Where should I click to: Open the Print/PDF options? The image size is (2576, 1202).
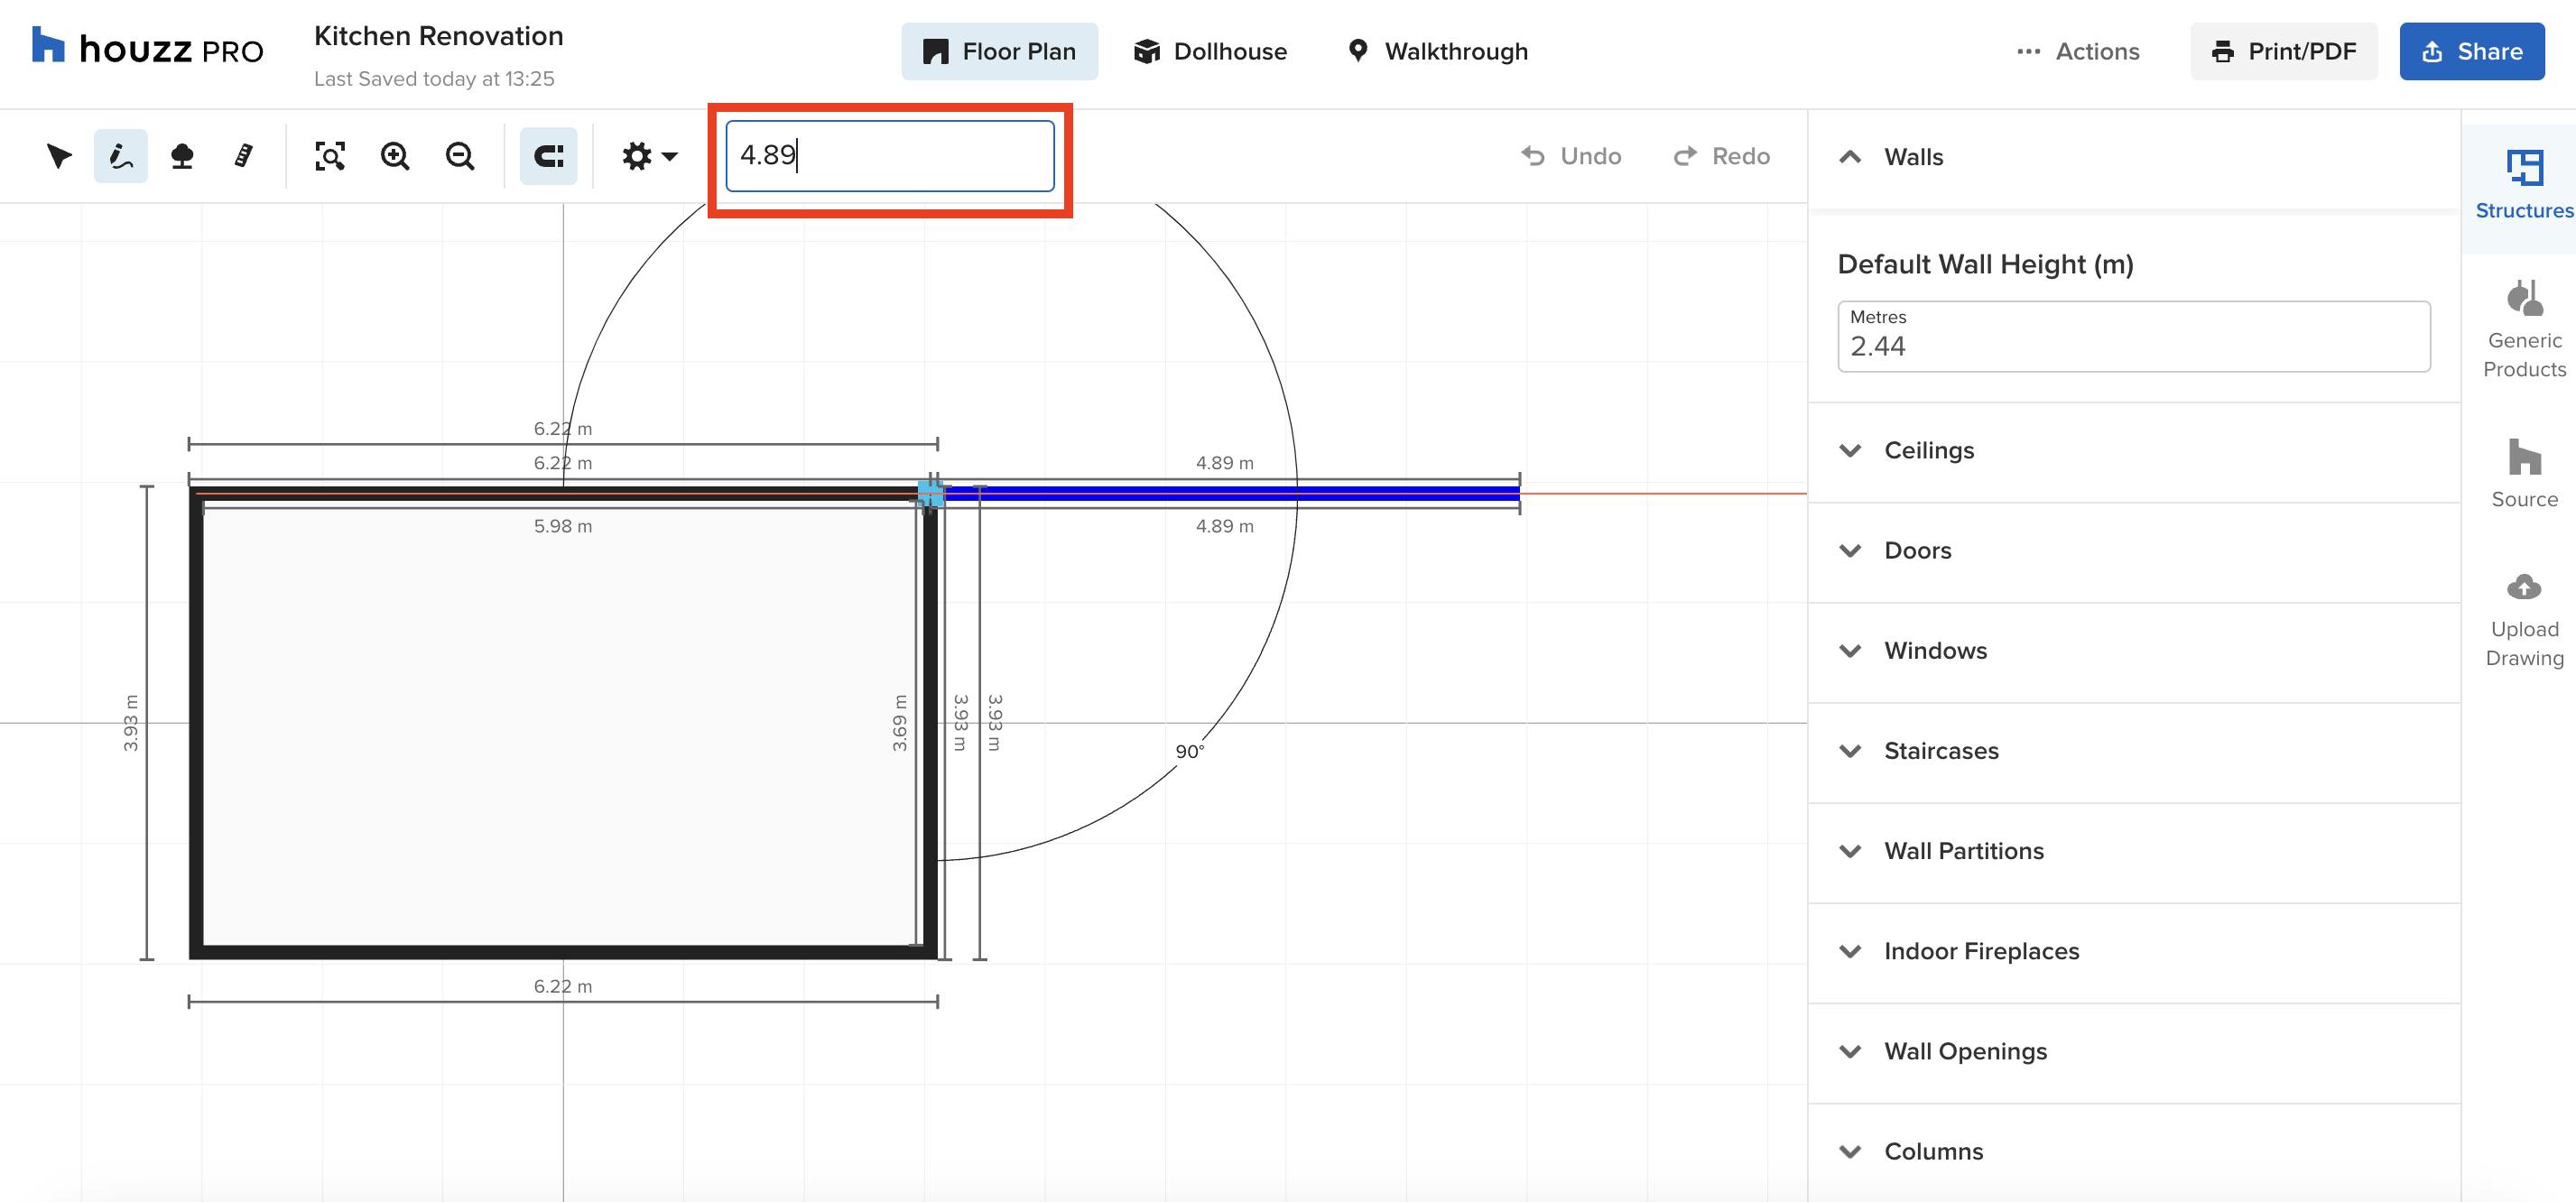2284,51
